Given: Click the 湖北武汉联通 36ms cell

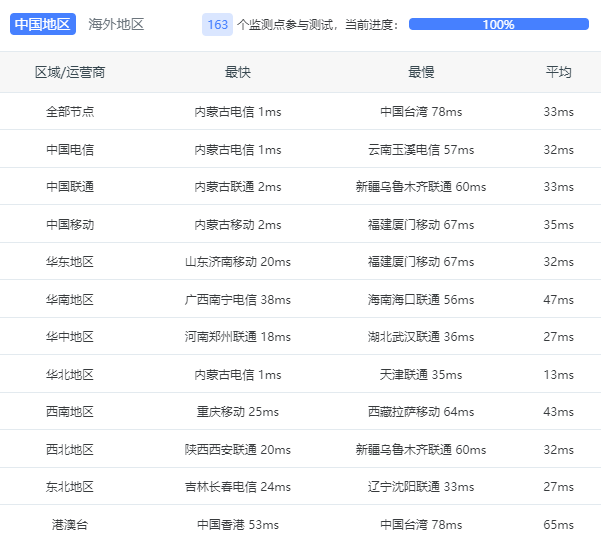Looking at the screenshot, I should 421,337.
